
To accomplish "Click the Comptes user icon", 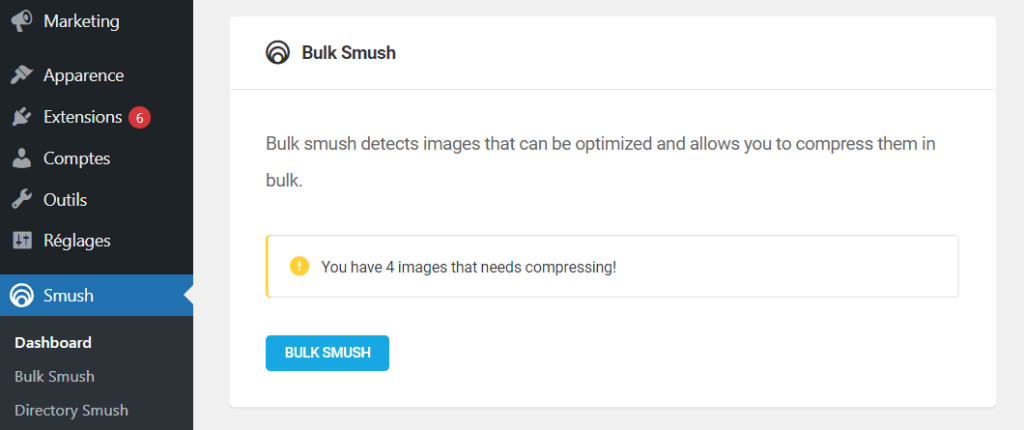I will point(21,158).
